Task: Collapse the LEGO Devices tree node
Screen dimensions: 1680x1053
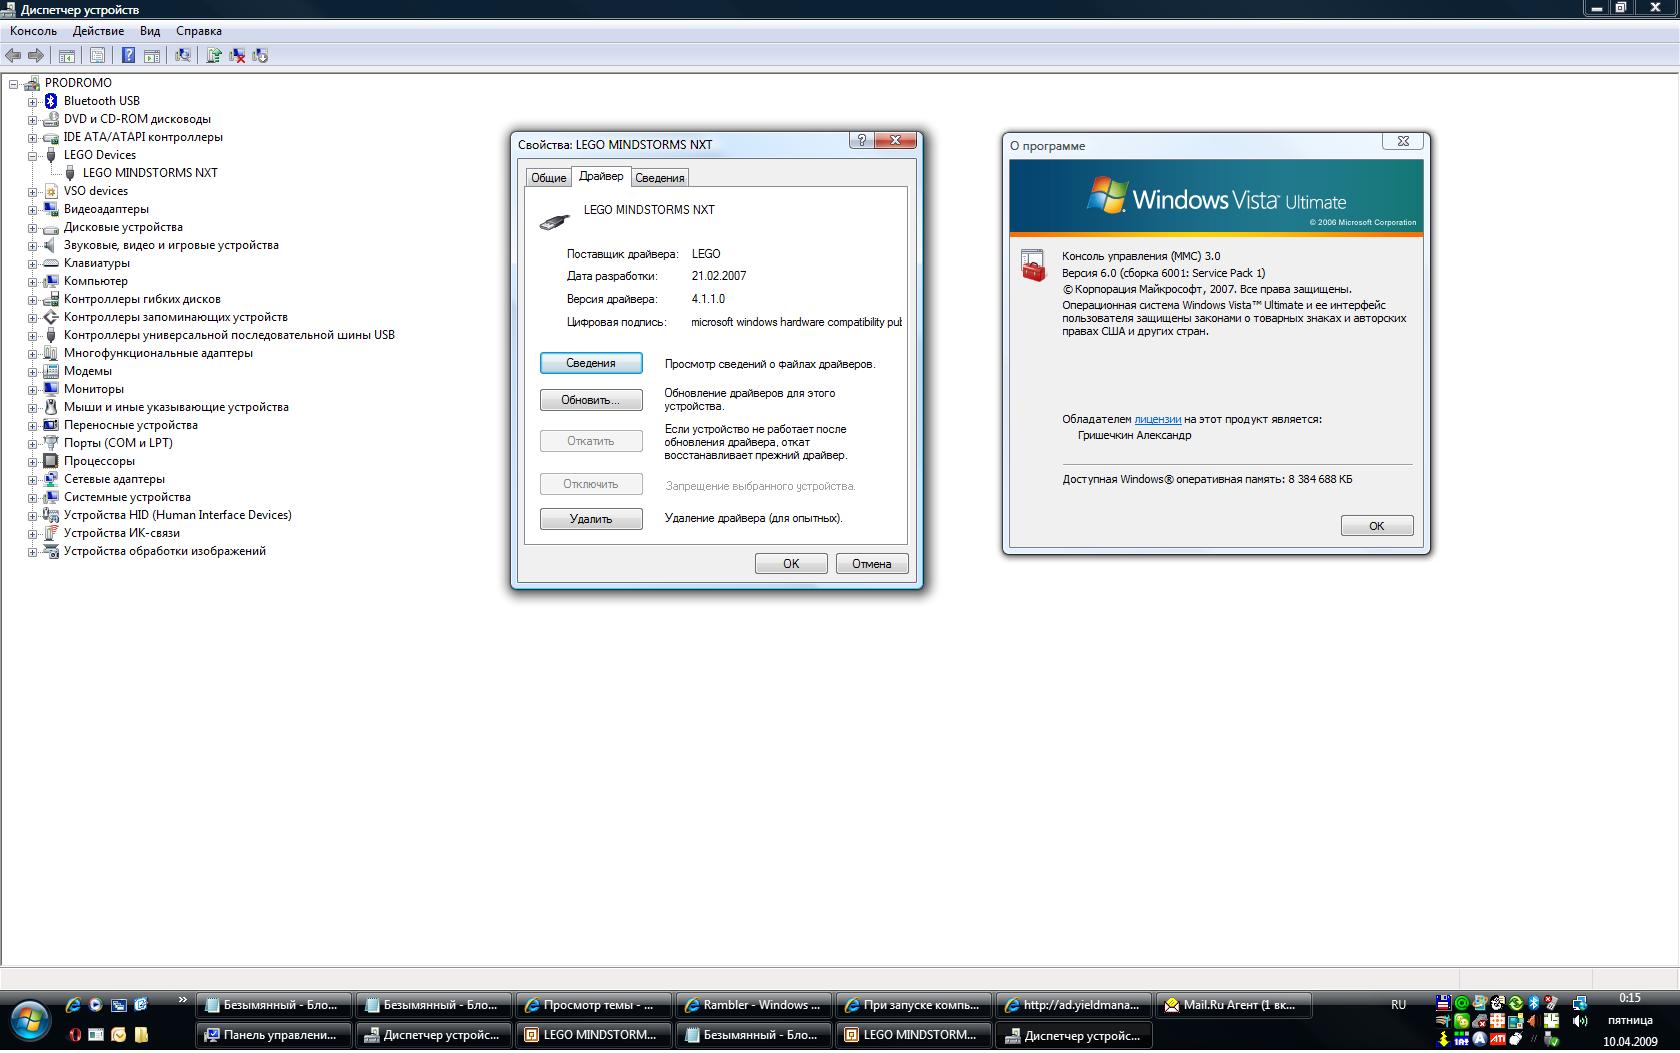Action: 33,156
